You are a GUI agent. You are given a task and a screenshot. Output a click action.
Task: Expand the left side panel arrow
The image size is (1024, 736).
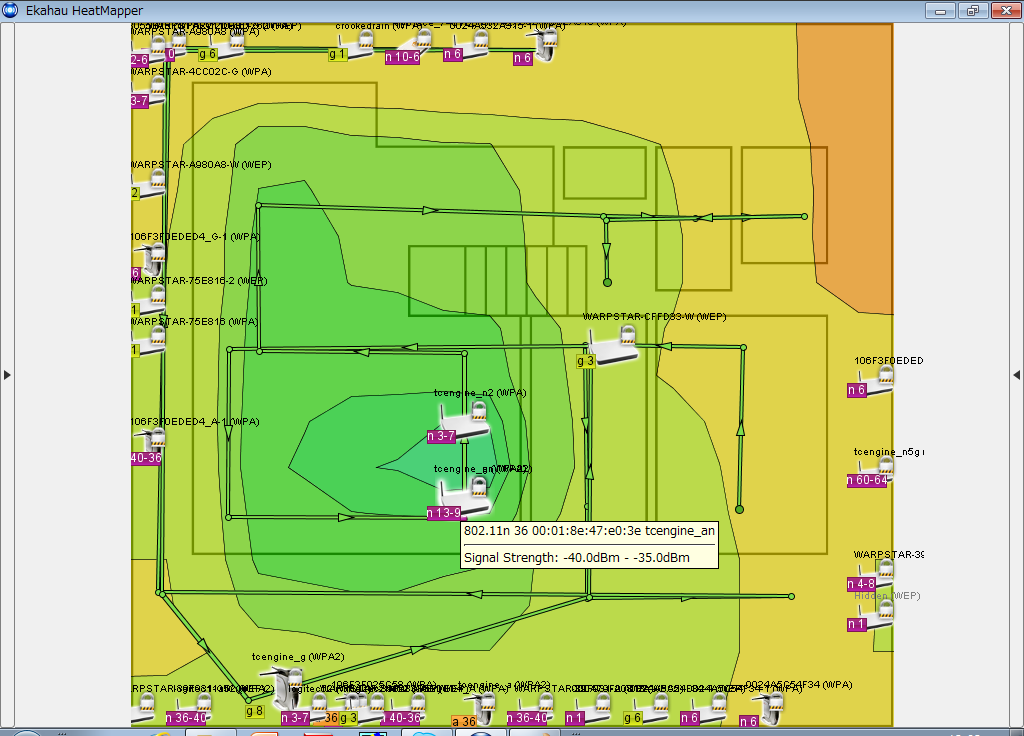tap(7, 375)
